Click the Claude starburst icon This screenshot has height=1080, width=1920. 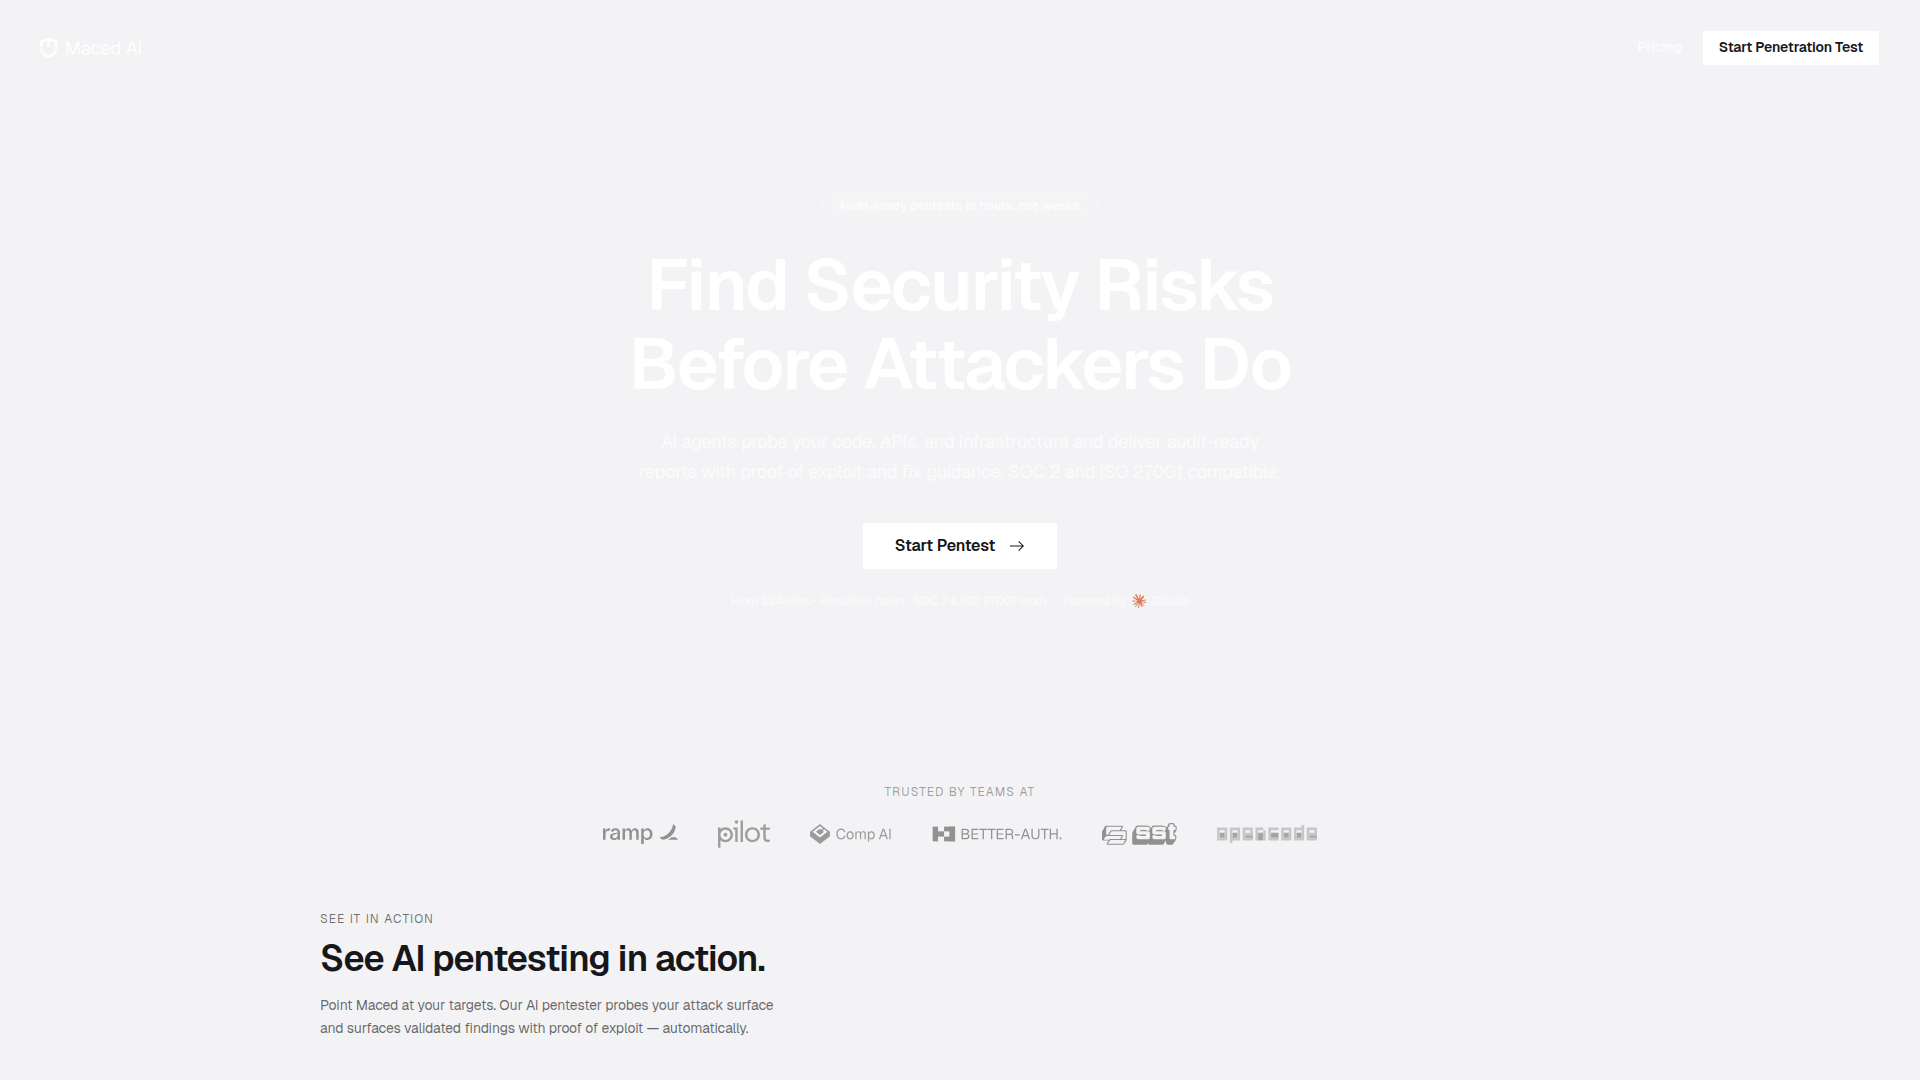pos(1139,601)
